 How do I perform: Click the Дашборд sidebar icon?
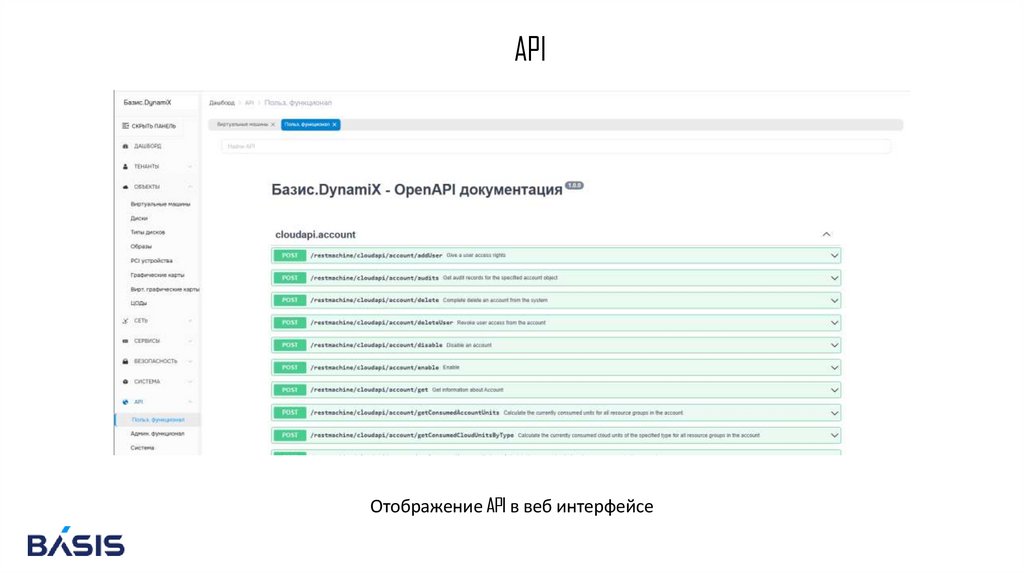[125, 146]
